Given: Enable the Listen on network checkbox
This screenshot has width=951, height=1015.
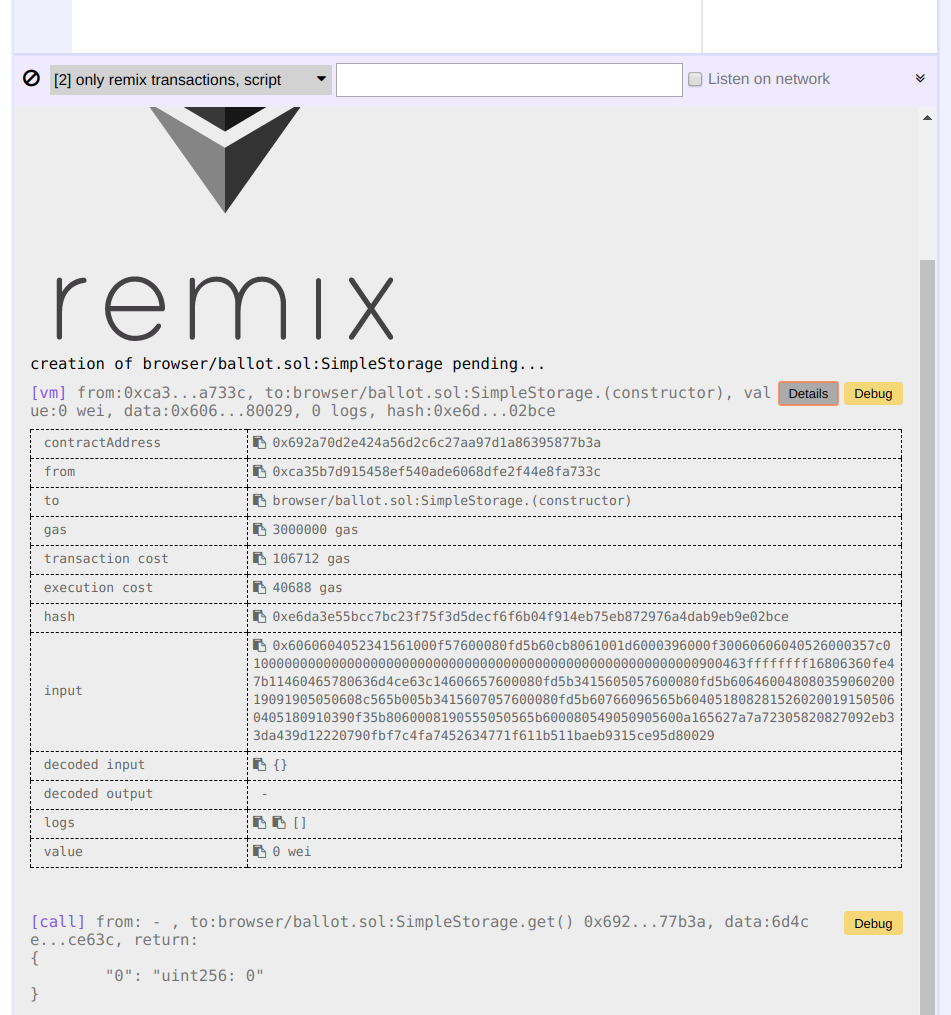Looking at the screenshot, I should 695,79.
